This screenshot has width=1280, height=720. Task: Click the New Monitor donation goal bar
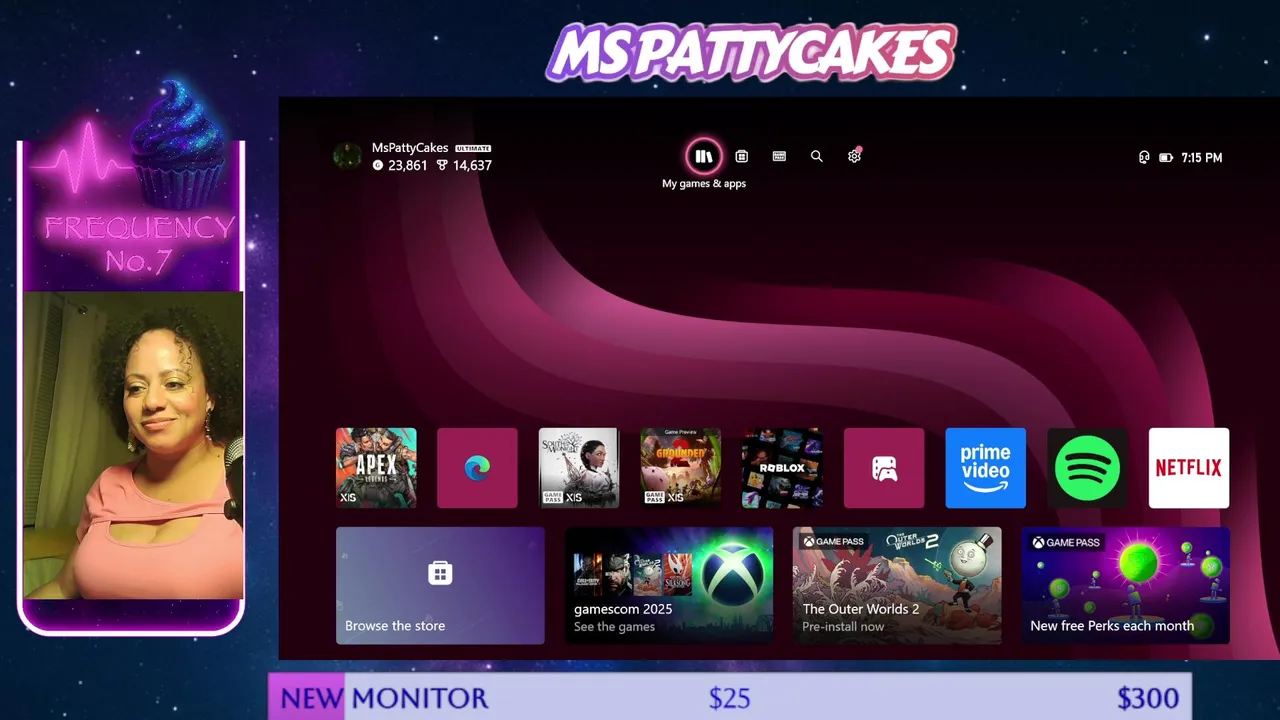click(730, 697)
